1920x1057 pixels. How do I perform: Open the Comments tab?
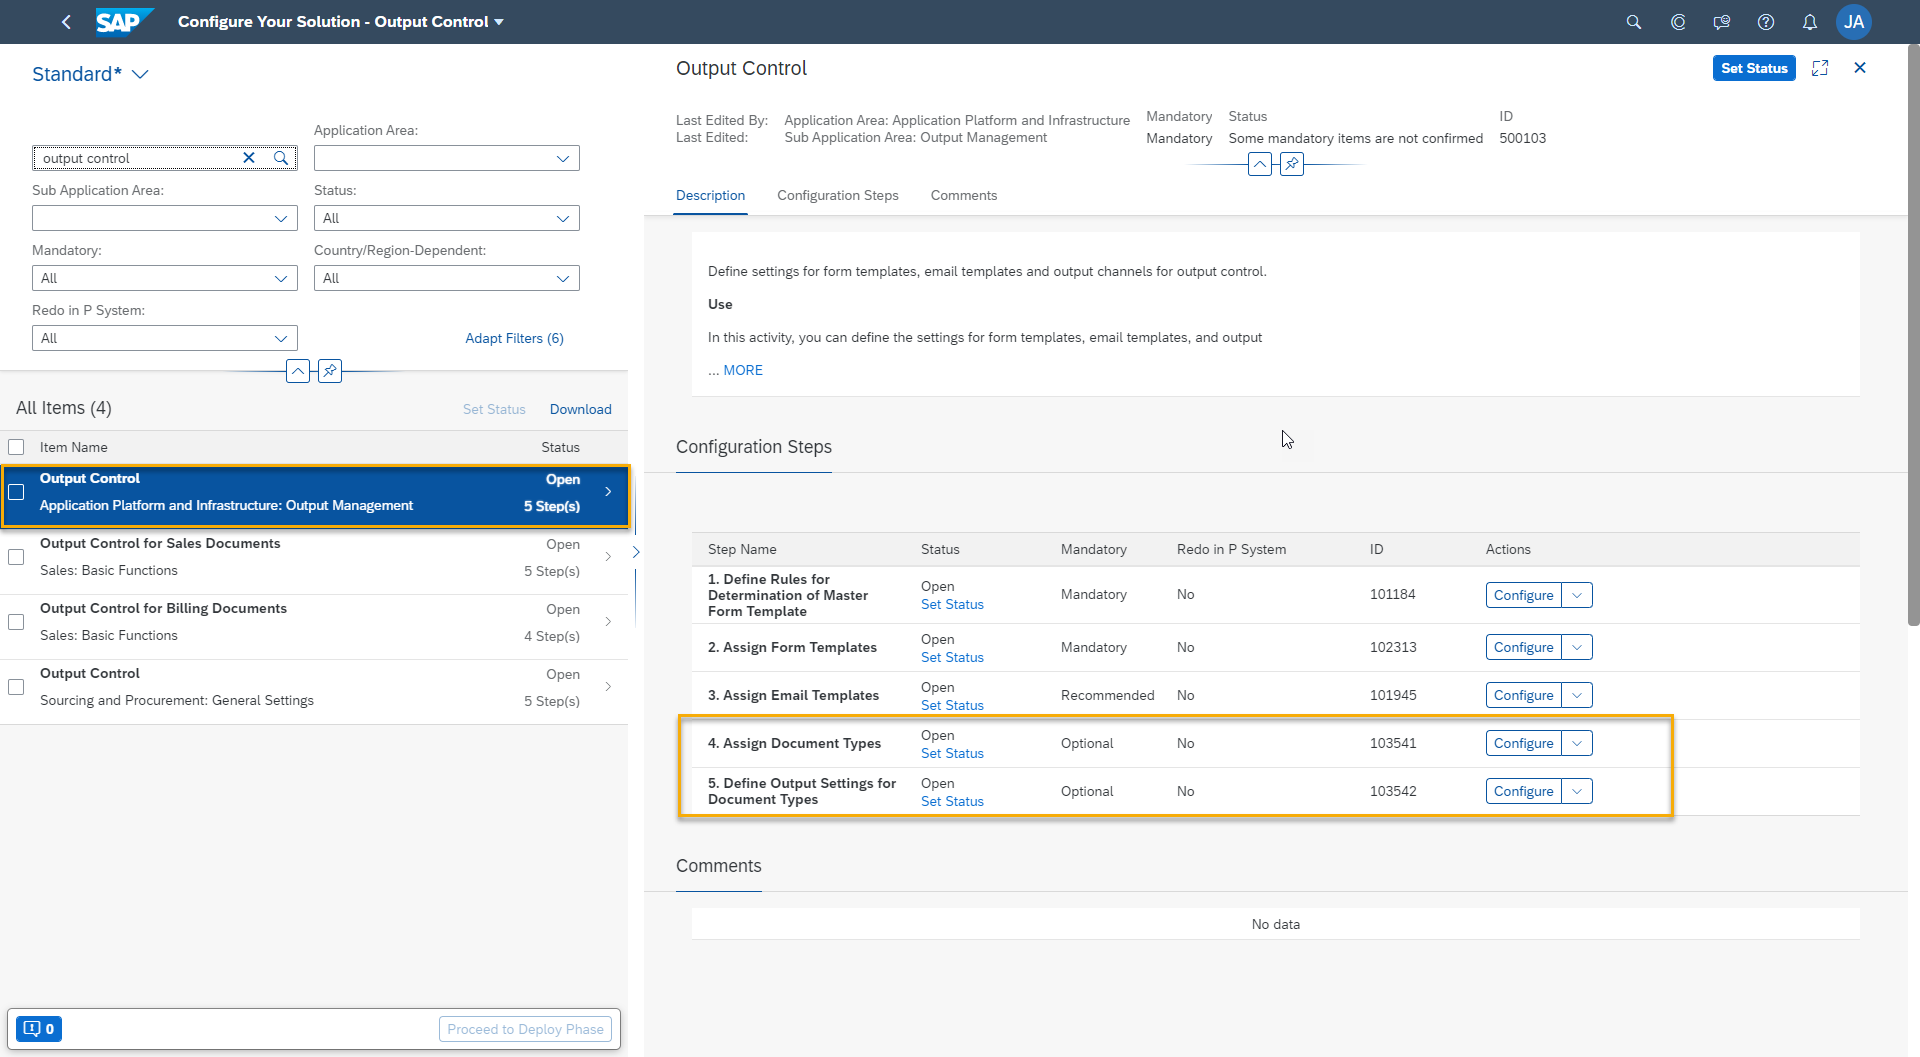(x=963, y=195)
